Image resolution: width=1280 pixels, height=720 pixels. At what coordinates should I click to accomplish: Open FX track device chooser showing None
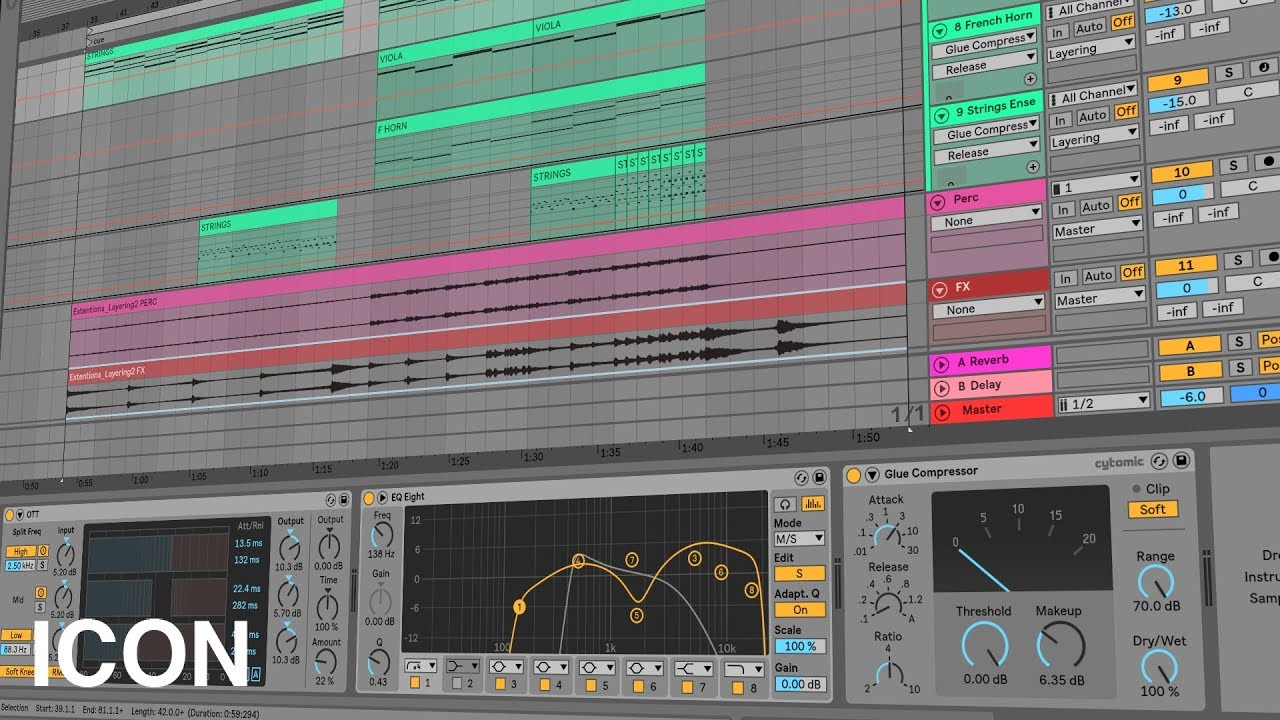point(989,309)
